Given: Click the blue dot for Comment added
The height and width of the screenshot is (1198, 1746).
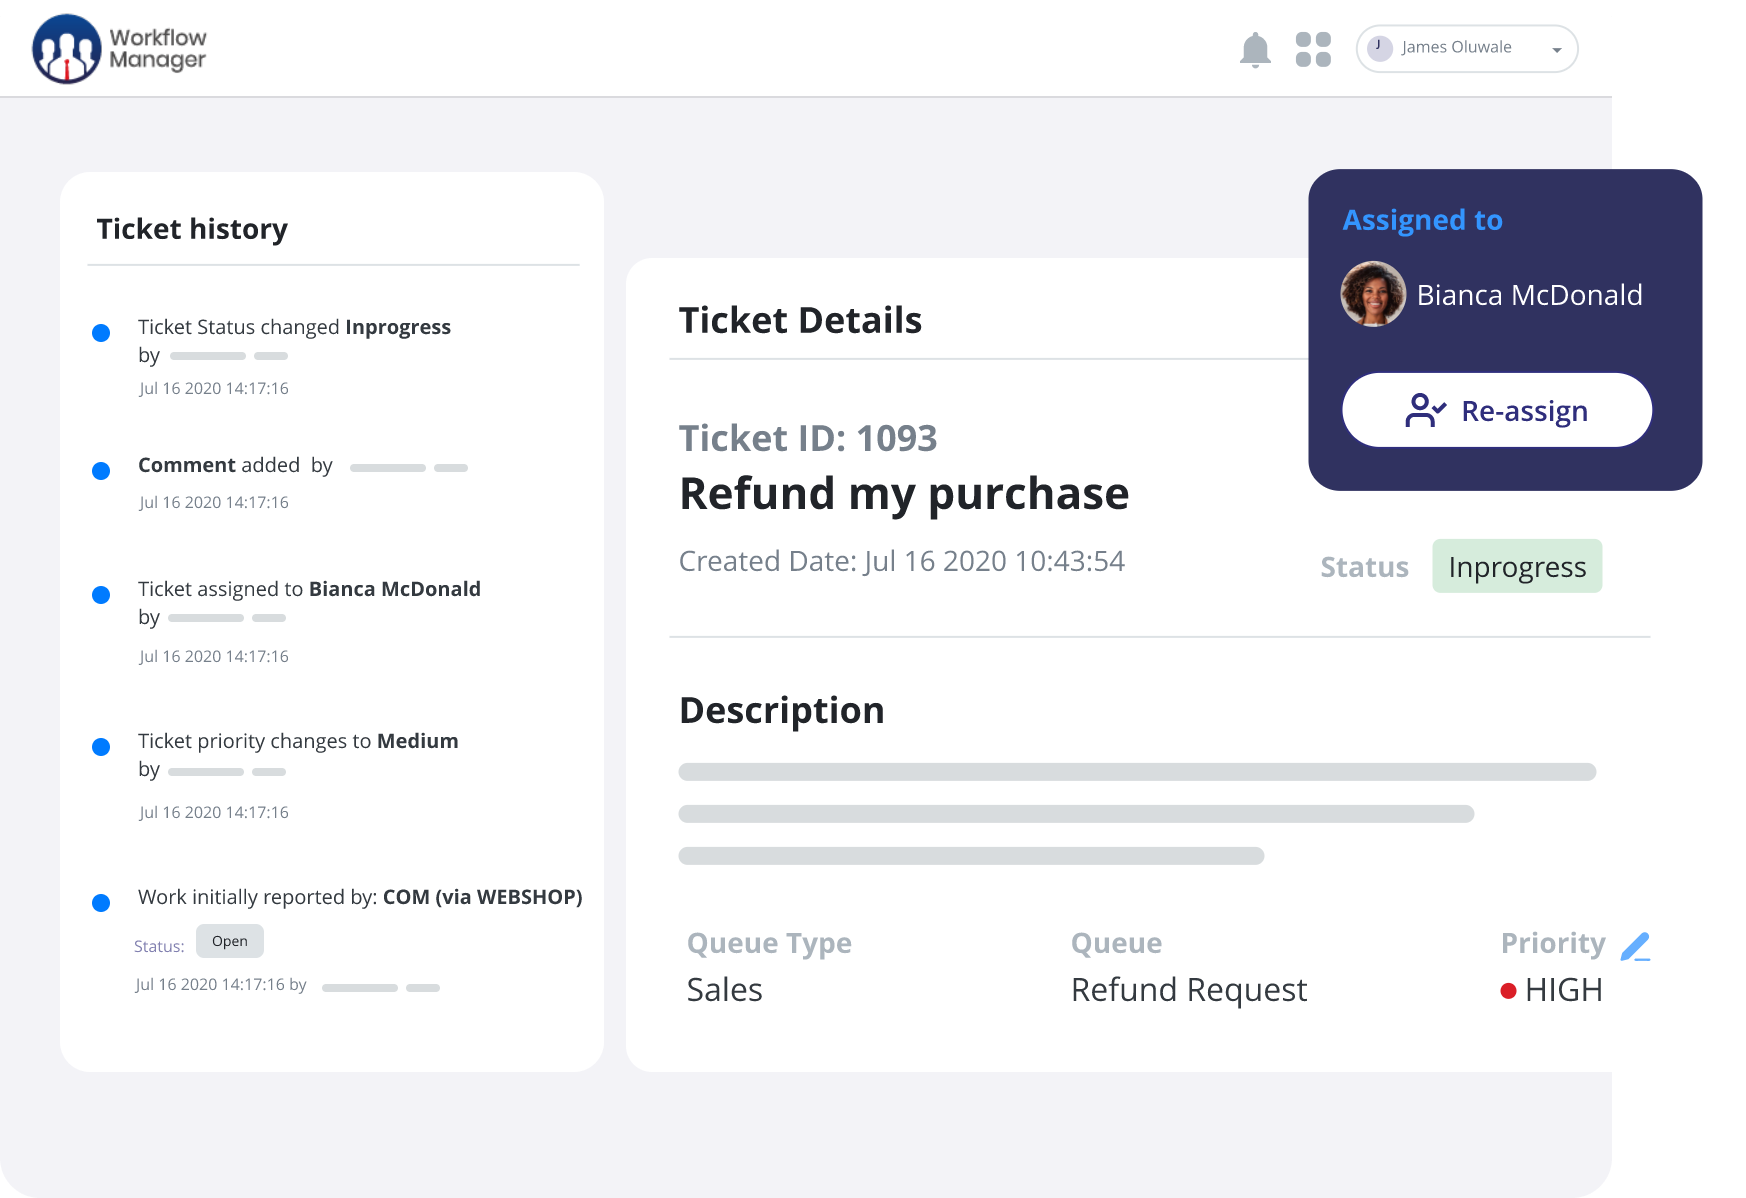Looking at the screenshot, I should pos(101,471).
